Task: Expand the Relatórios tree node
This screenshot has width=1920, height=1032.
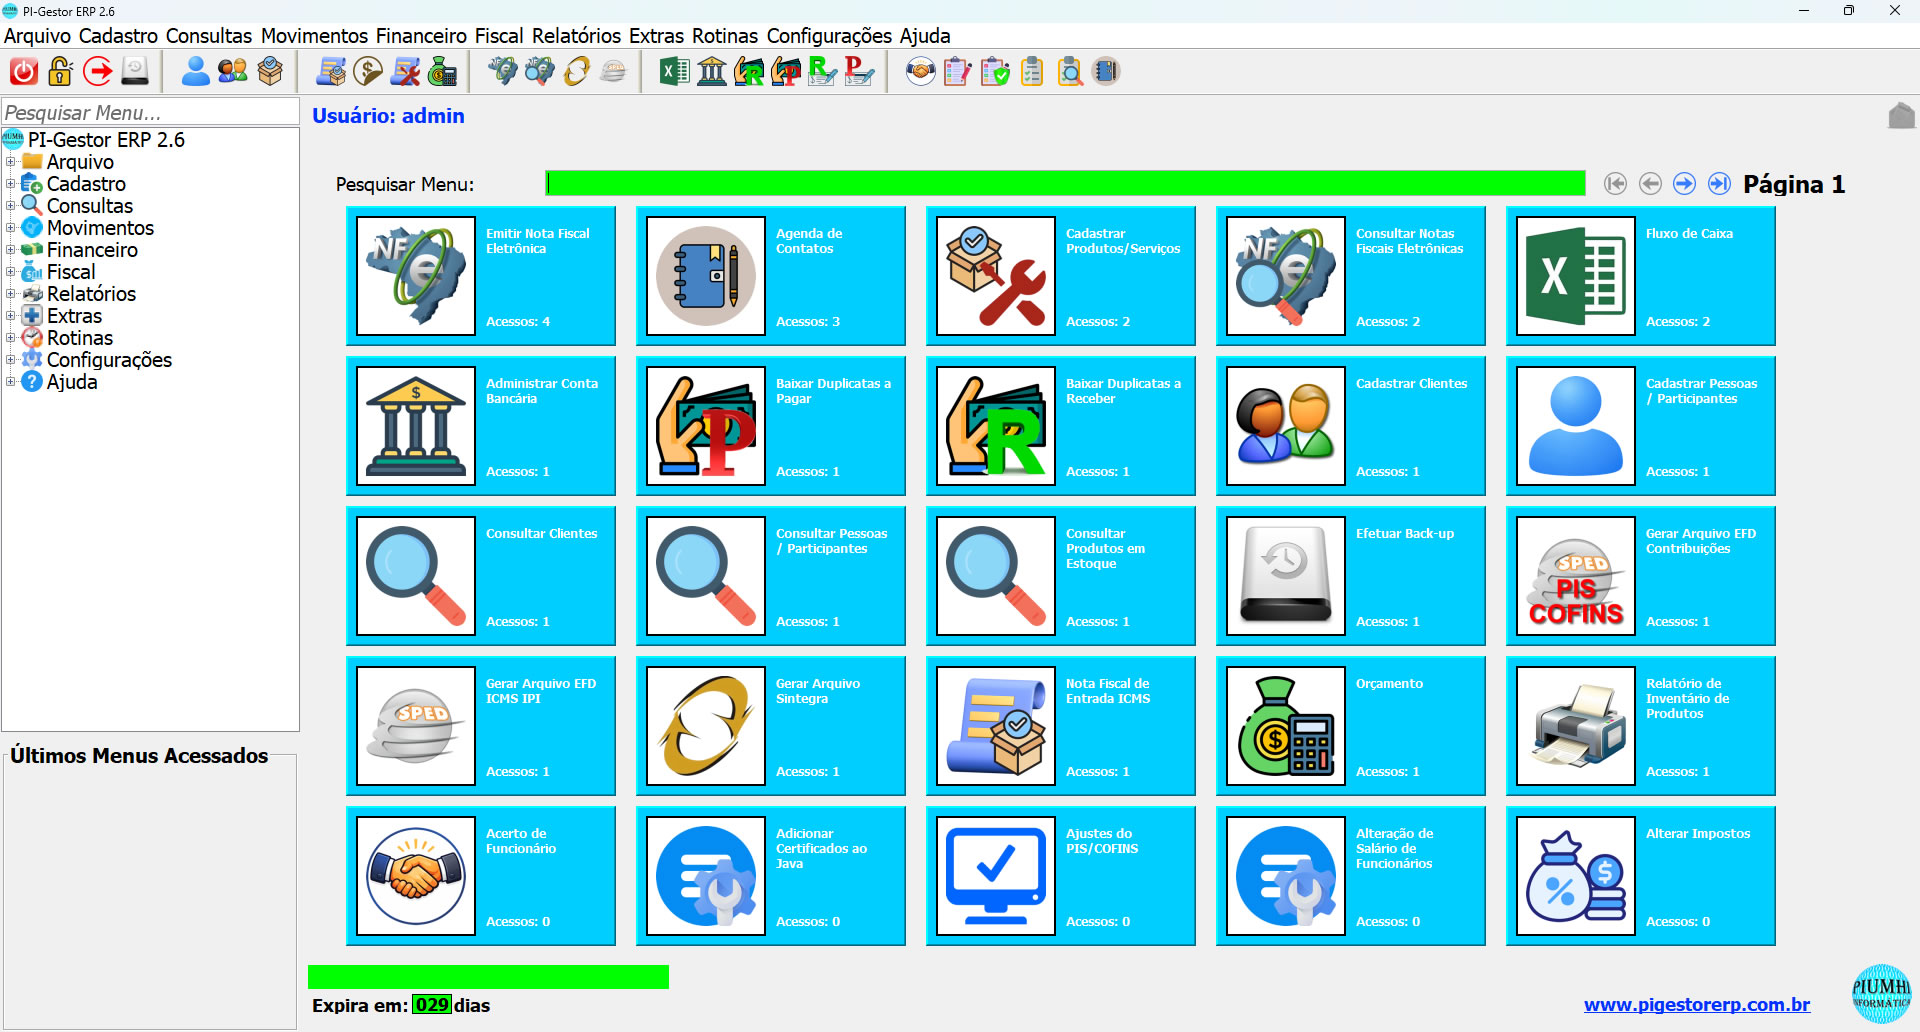Action: [x=10, y=294]
